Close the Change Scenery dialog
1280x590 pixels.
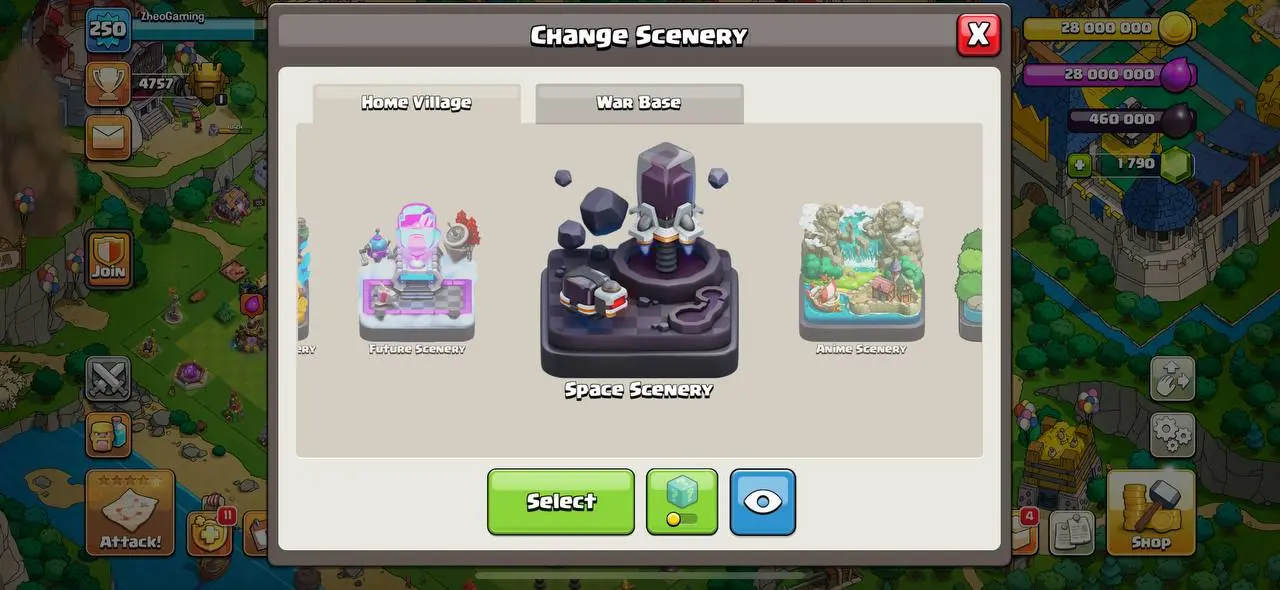tap(978, 35)
